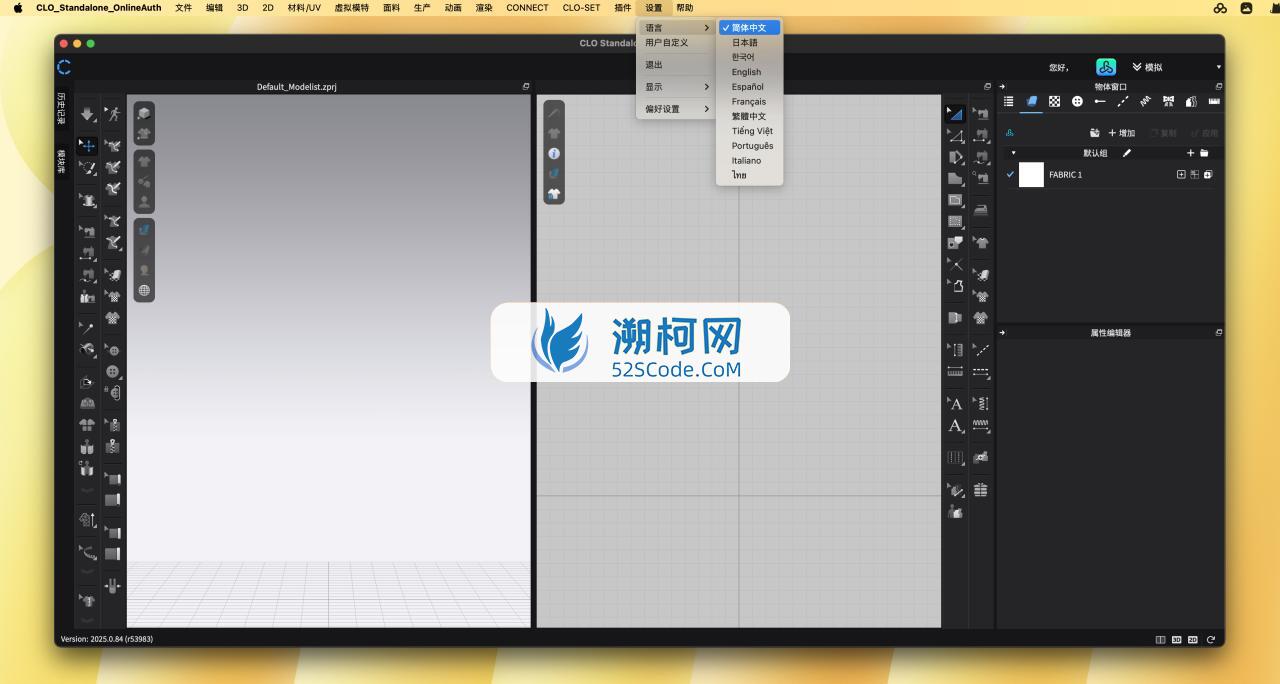Select the Transform Pattern tool in 2D toolbar
The height and width of the screenshot is (684, 1280).
tap(956, 114)
